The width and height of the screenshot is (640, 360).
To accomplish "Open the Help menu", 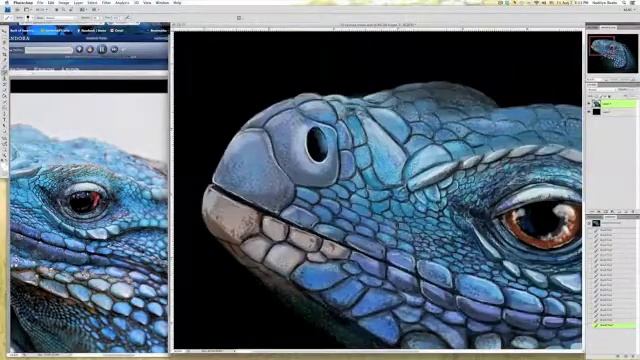I will pos(178,3).
